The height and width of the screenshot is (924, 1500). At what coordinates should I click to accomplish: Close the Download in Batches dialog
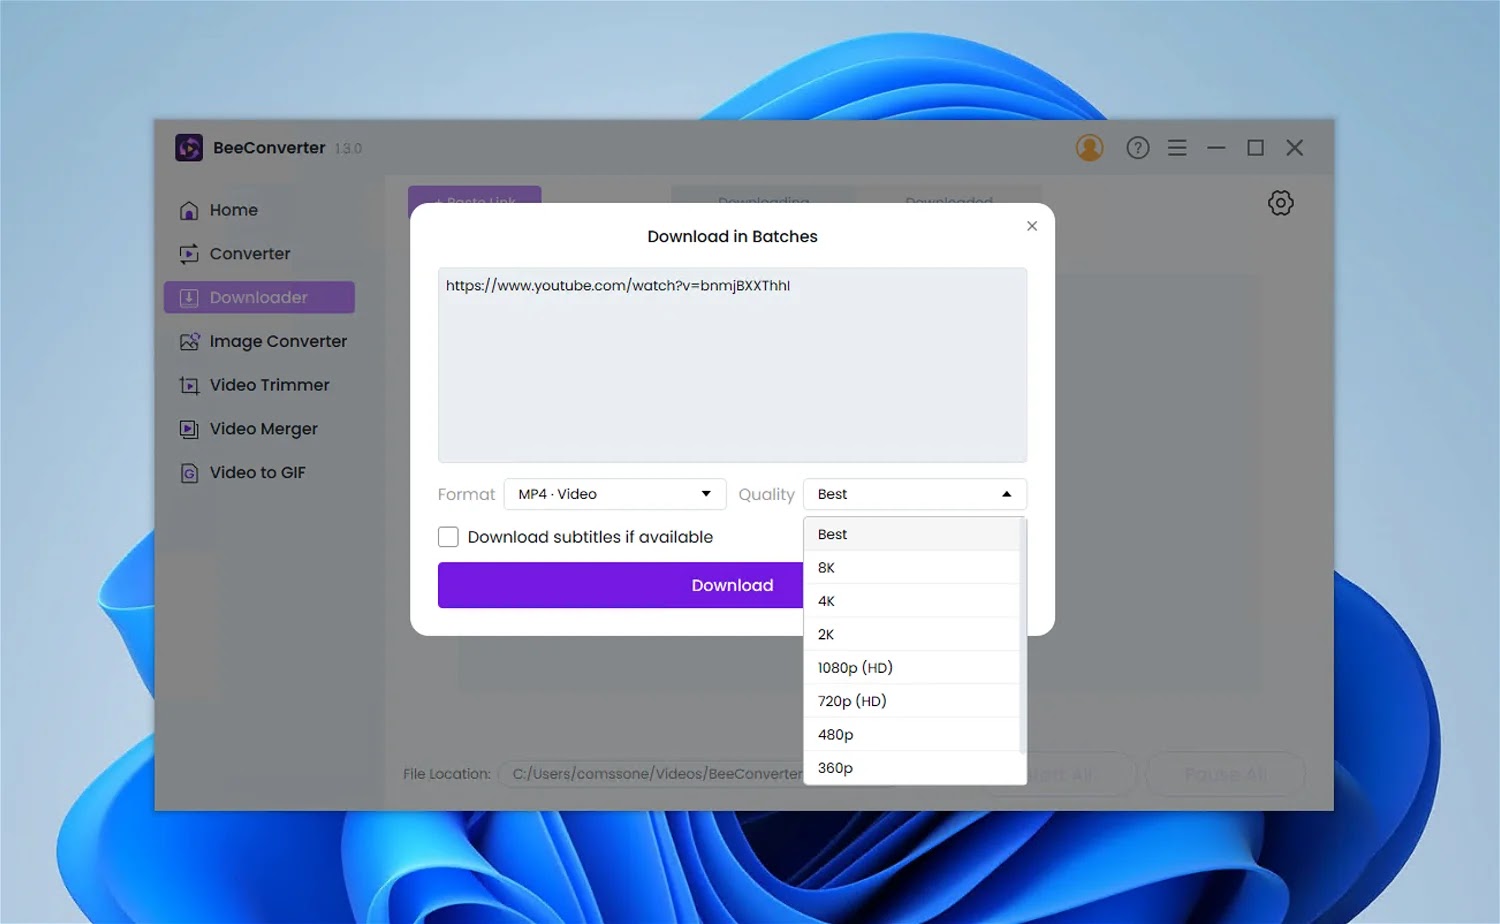(x=1032, y=226)
